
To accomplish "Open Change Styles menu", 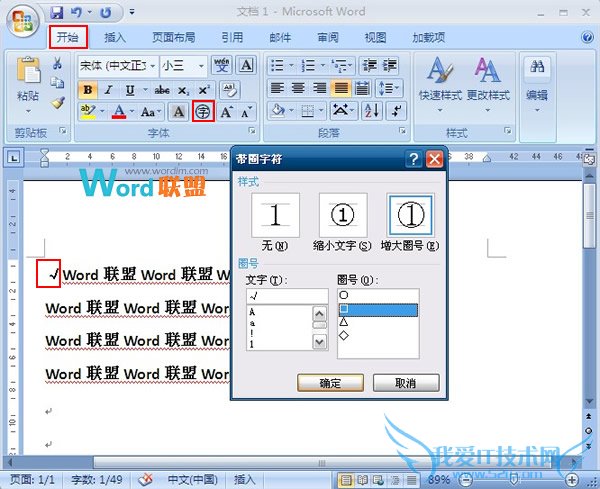I will (x=488, y=83).
